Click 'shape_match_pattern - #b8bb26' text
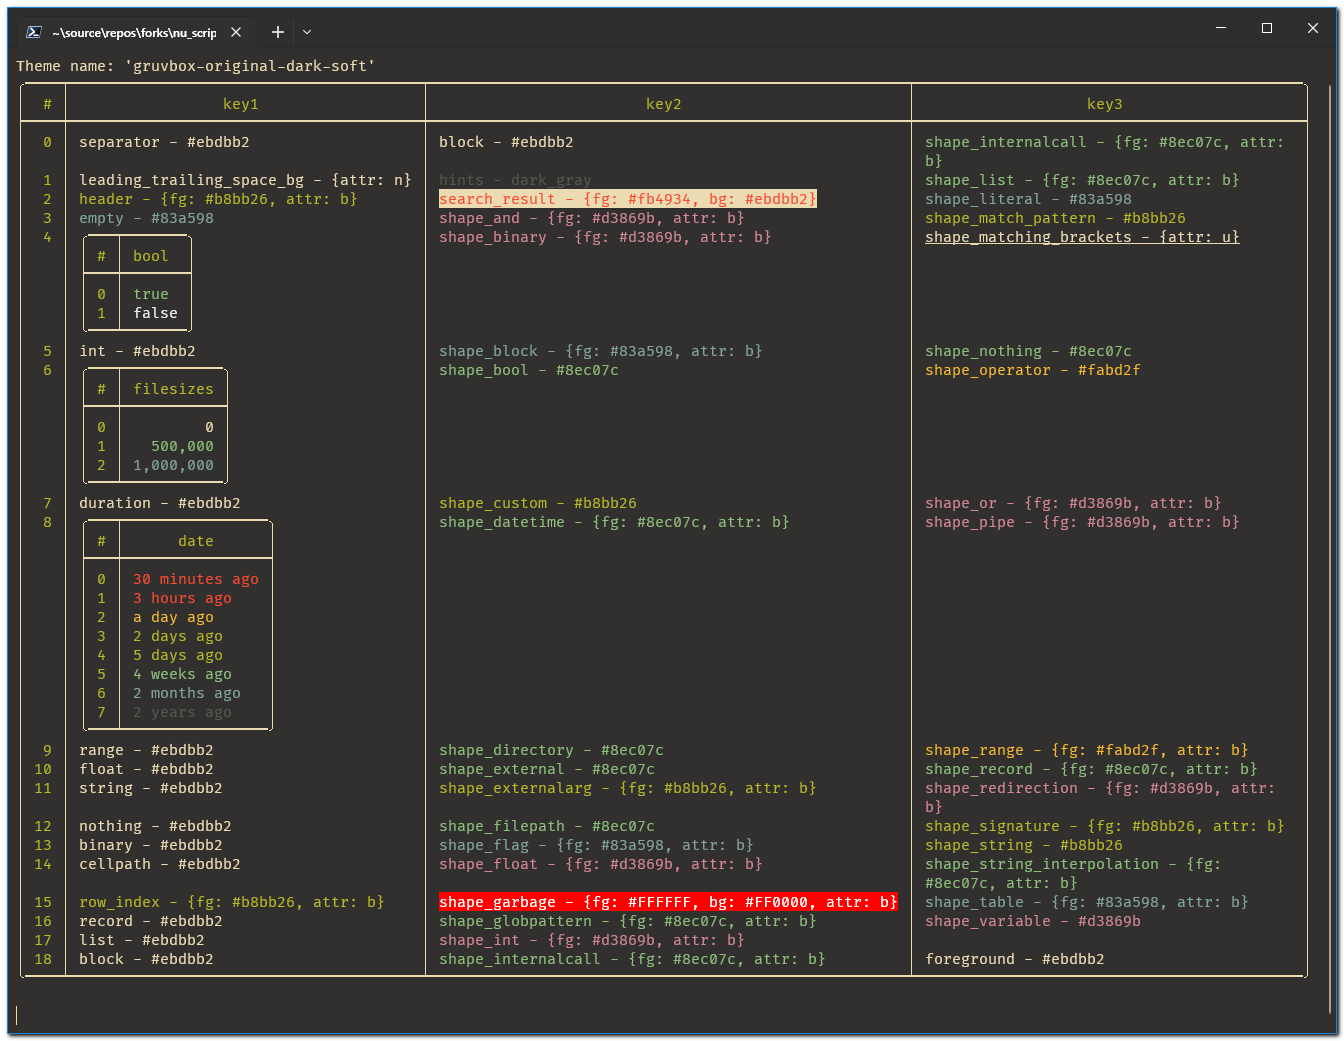This screenshot has width=1344, height=1041. [x=1055, y=218]
